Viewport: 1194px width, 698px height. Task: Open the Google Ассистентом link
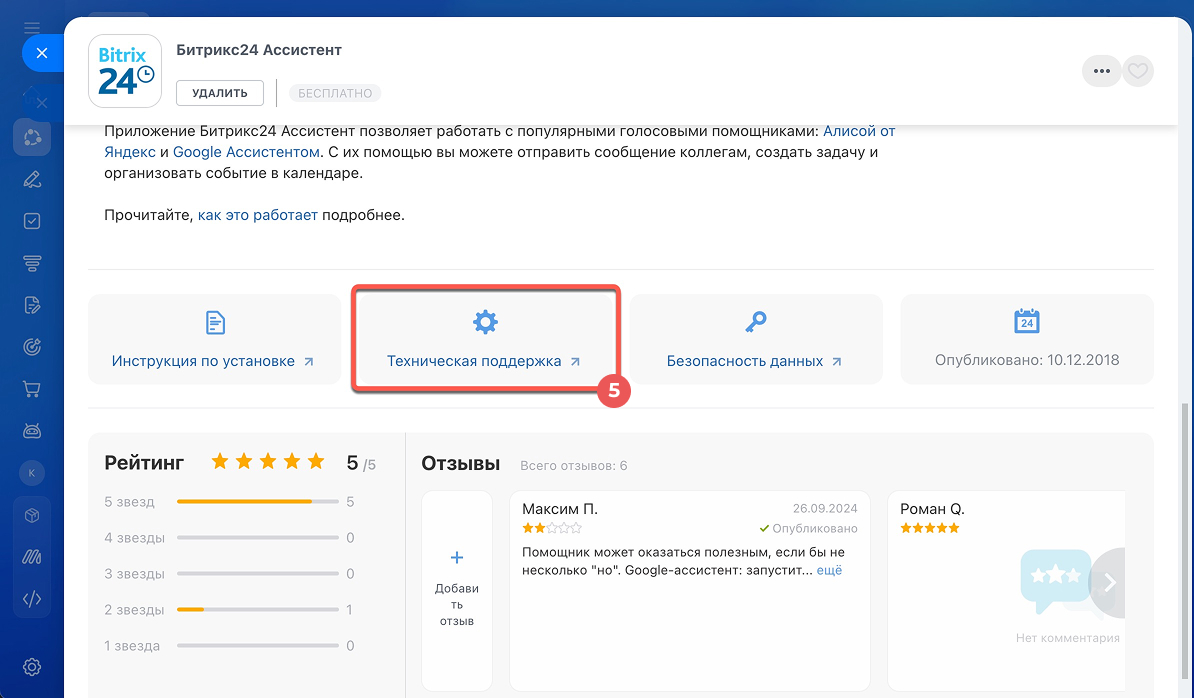pos(246,151)
